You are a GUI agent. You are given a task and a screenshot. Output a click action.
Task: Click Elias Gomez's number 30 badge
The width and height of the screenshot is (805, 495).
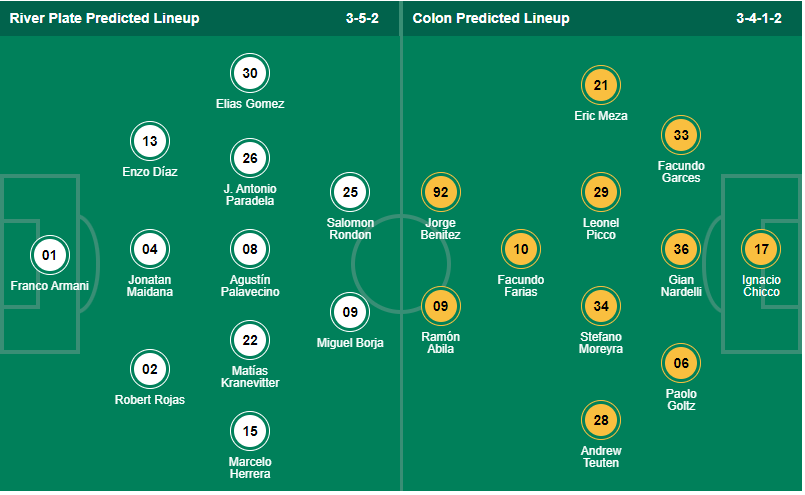click(250, 73)
